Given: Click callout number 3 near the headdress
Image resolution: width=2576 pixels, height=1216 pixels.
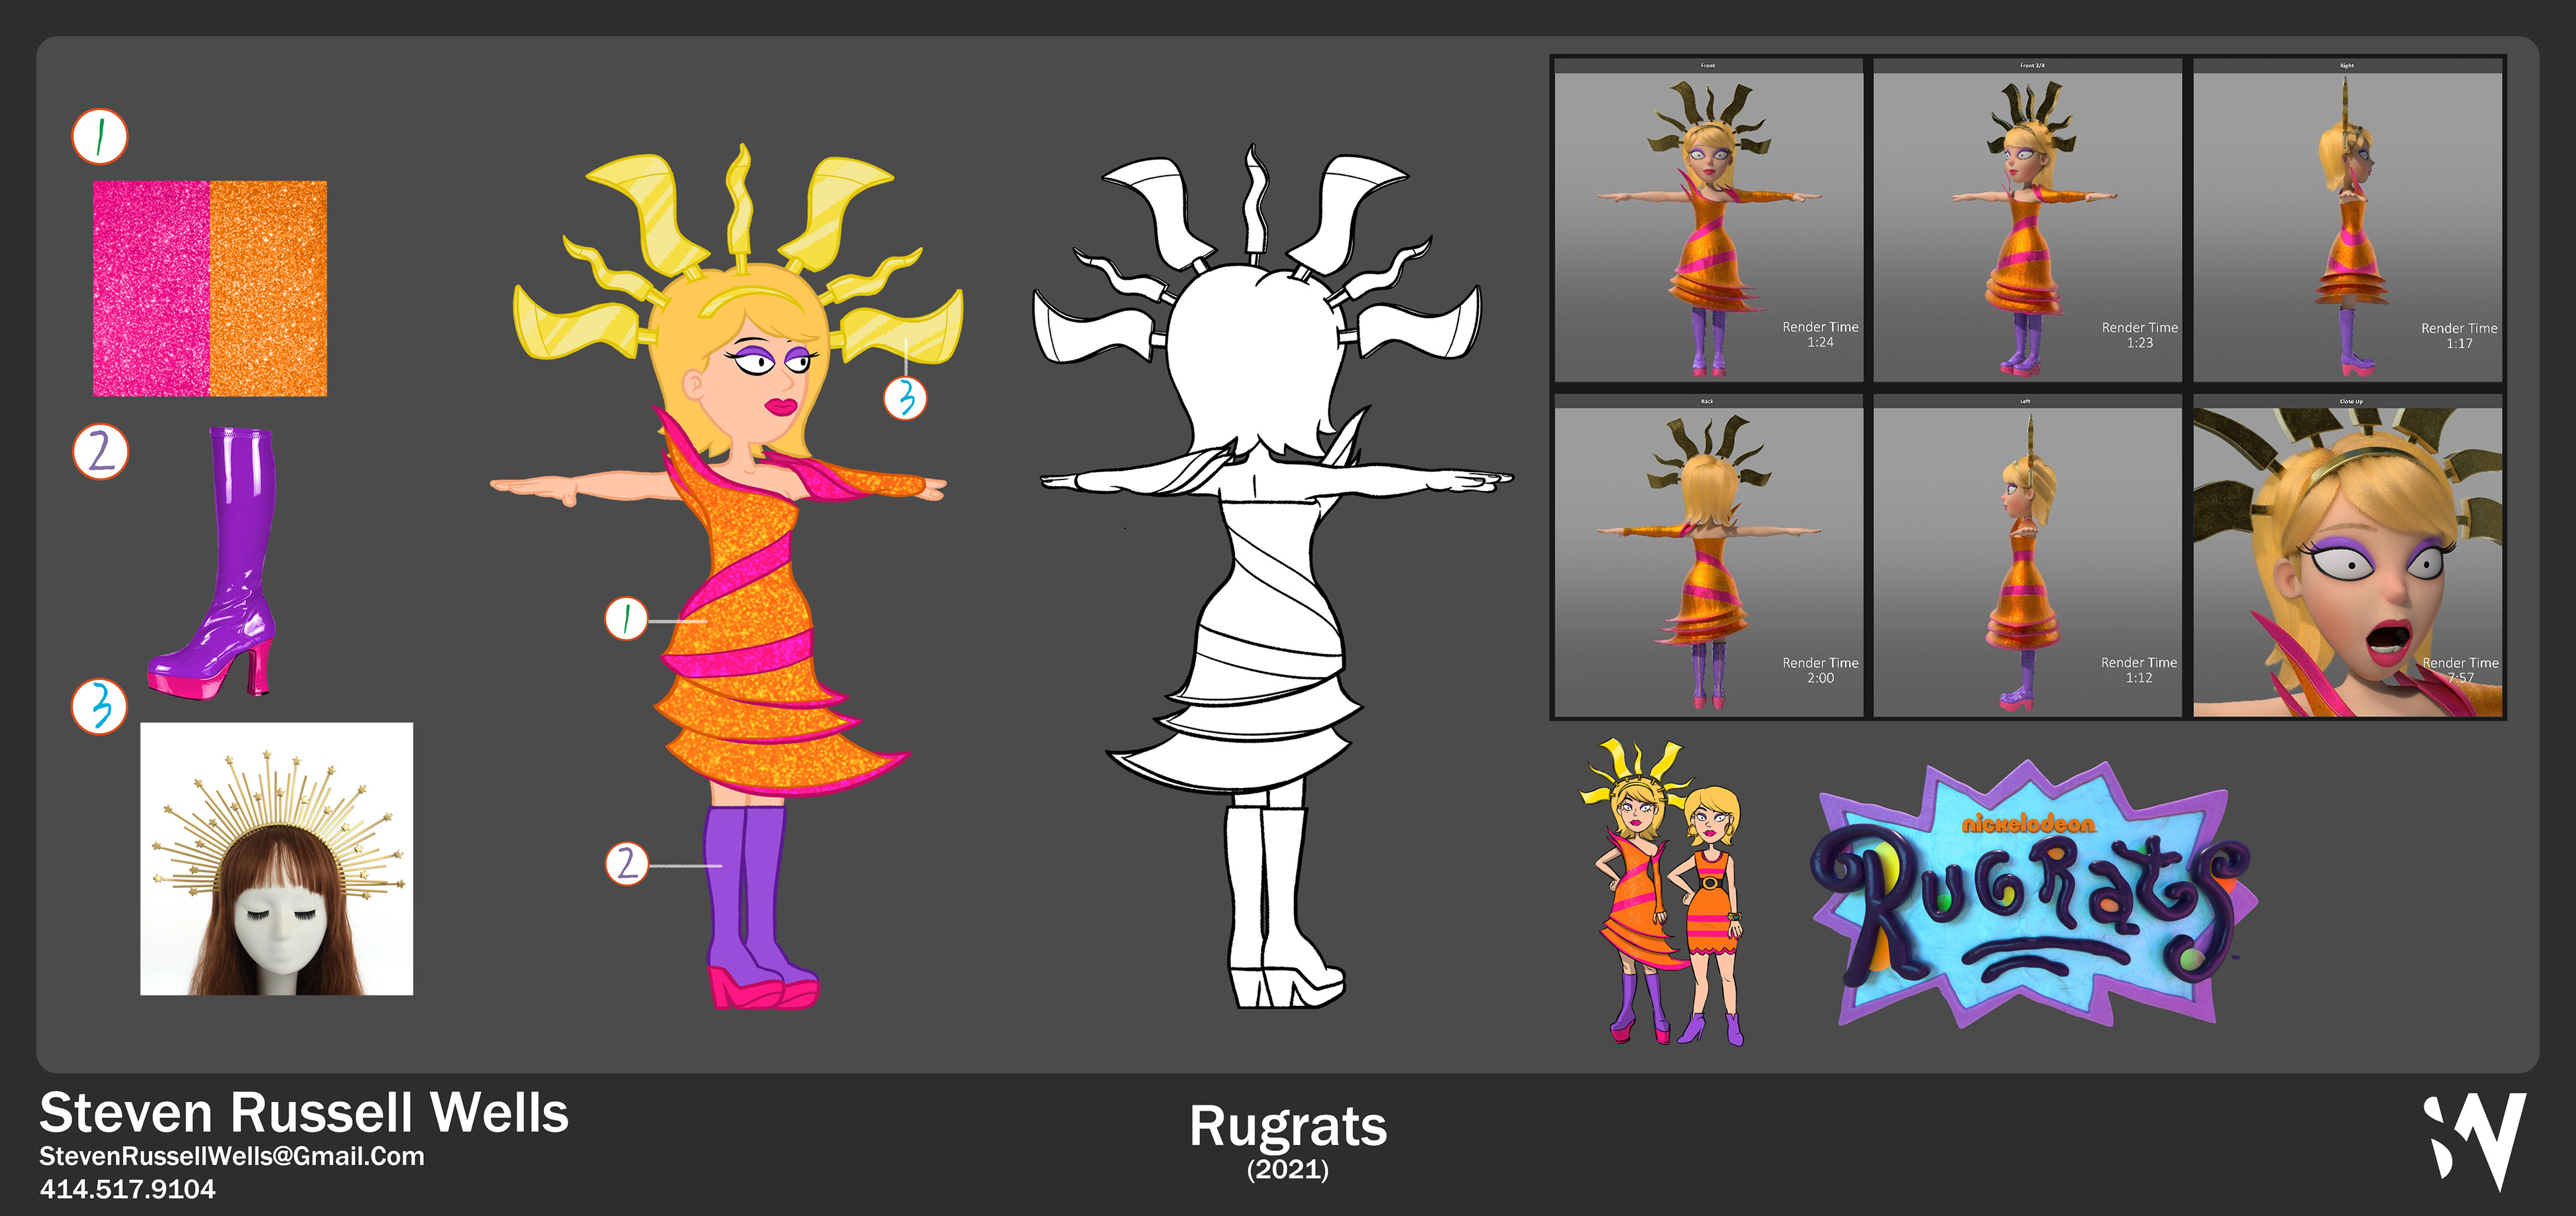Looking at the screenshot, I should [905, 398].
